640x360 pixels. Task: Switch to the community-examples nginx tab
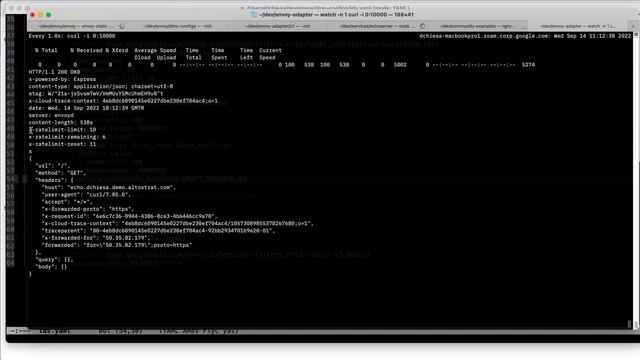click(477, 26)
